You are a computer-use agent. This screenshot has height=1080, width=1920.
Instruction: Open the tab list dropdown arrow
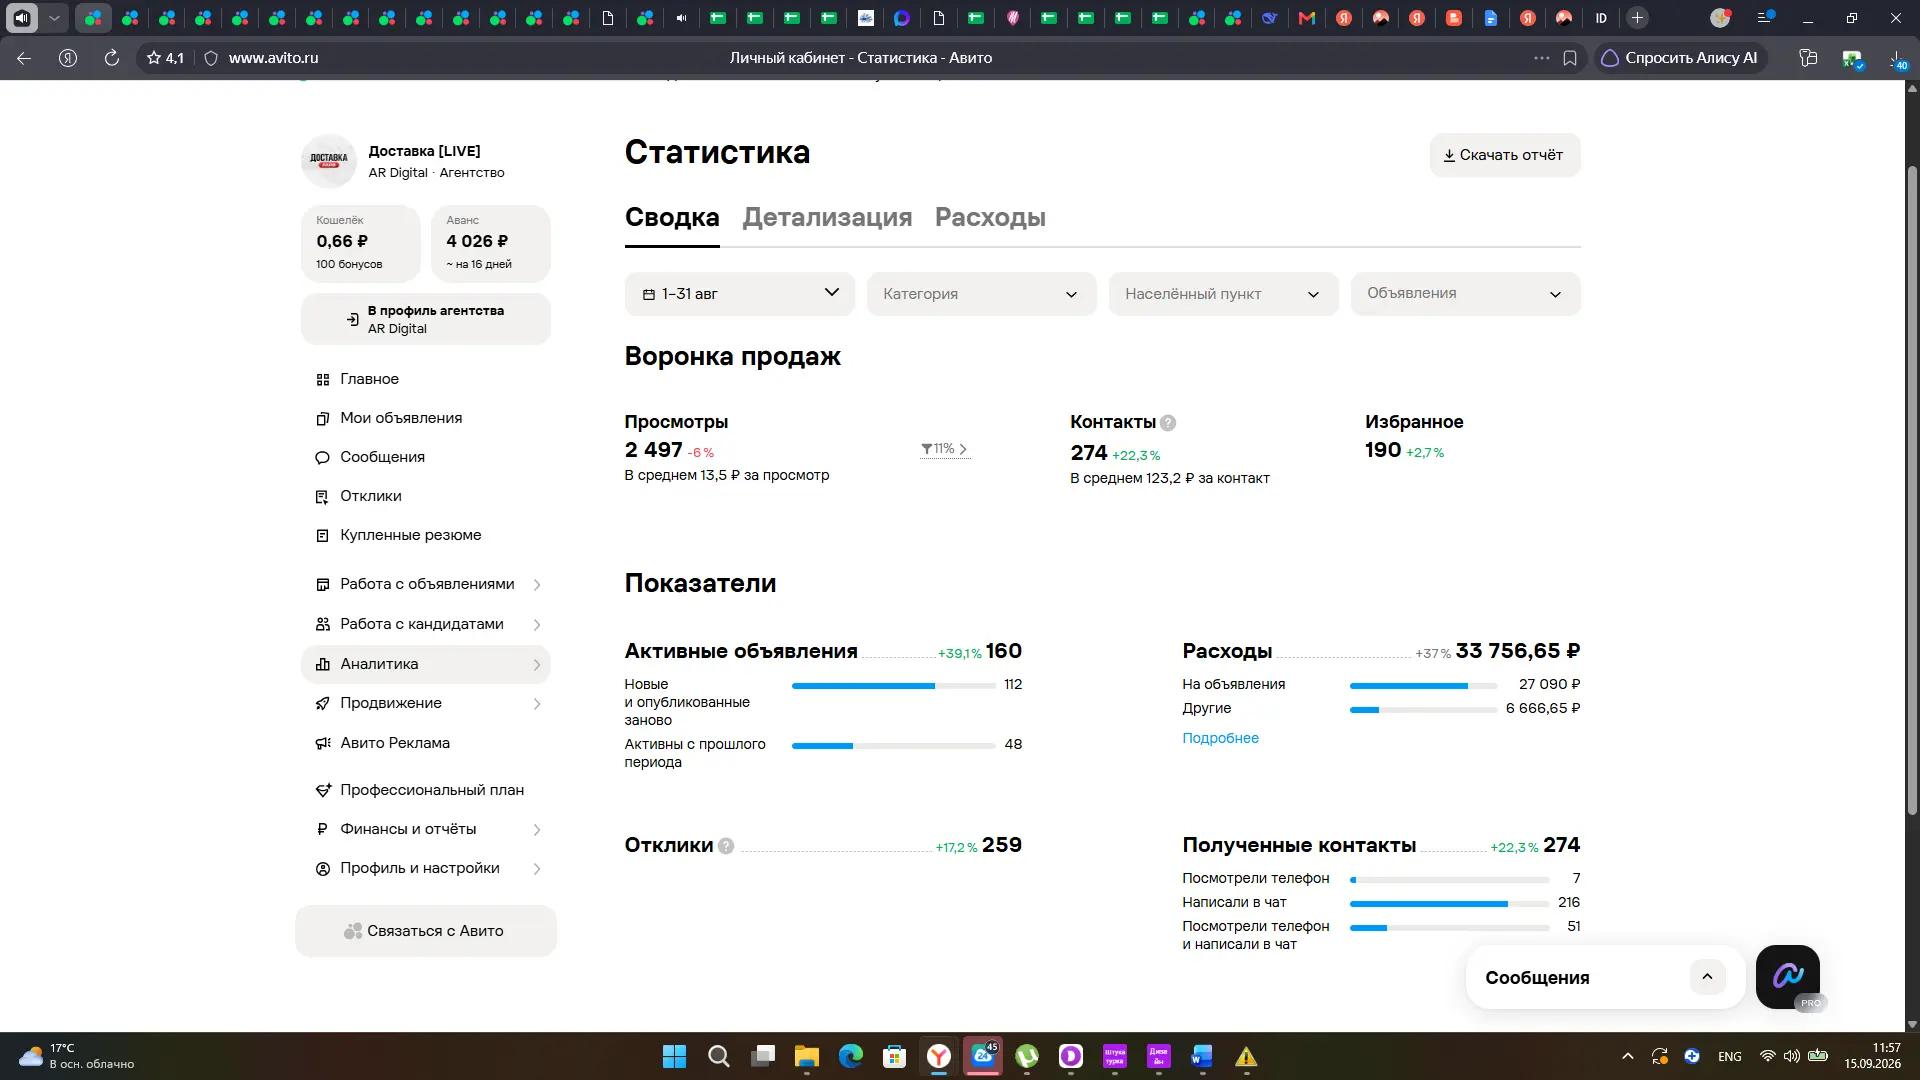tap(54, 18)
